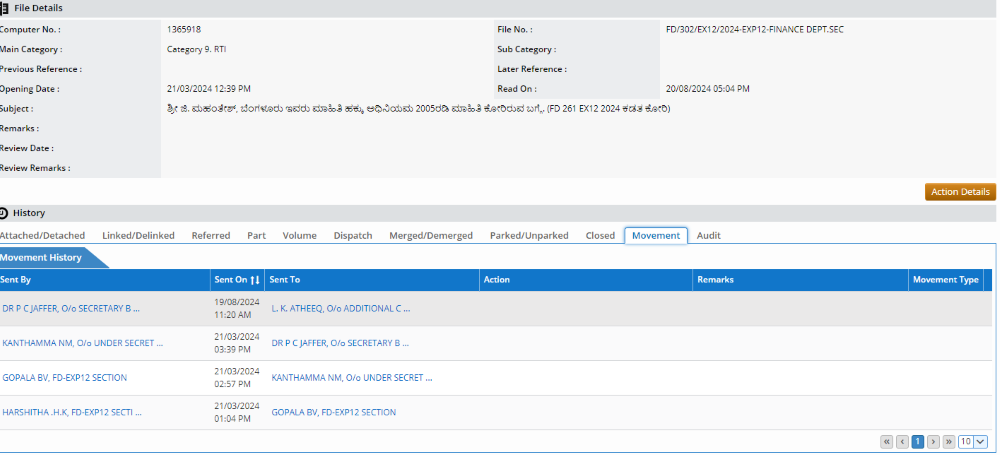Image resolution: width=1000 pixels, height=455 pixels.
Task: Switch to the Attached/Detached tab
Action: (42, 236)
